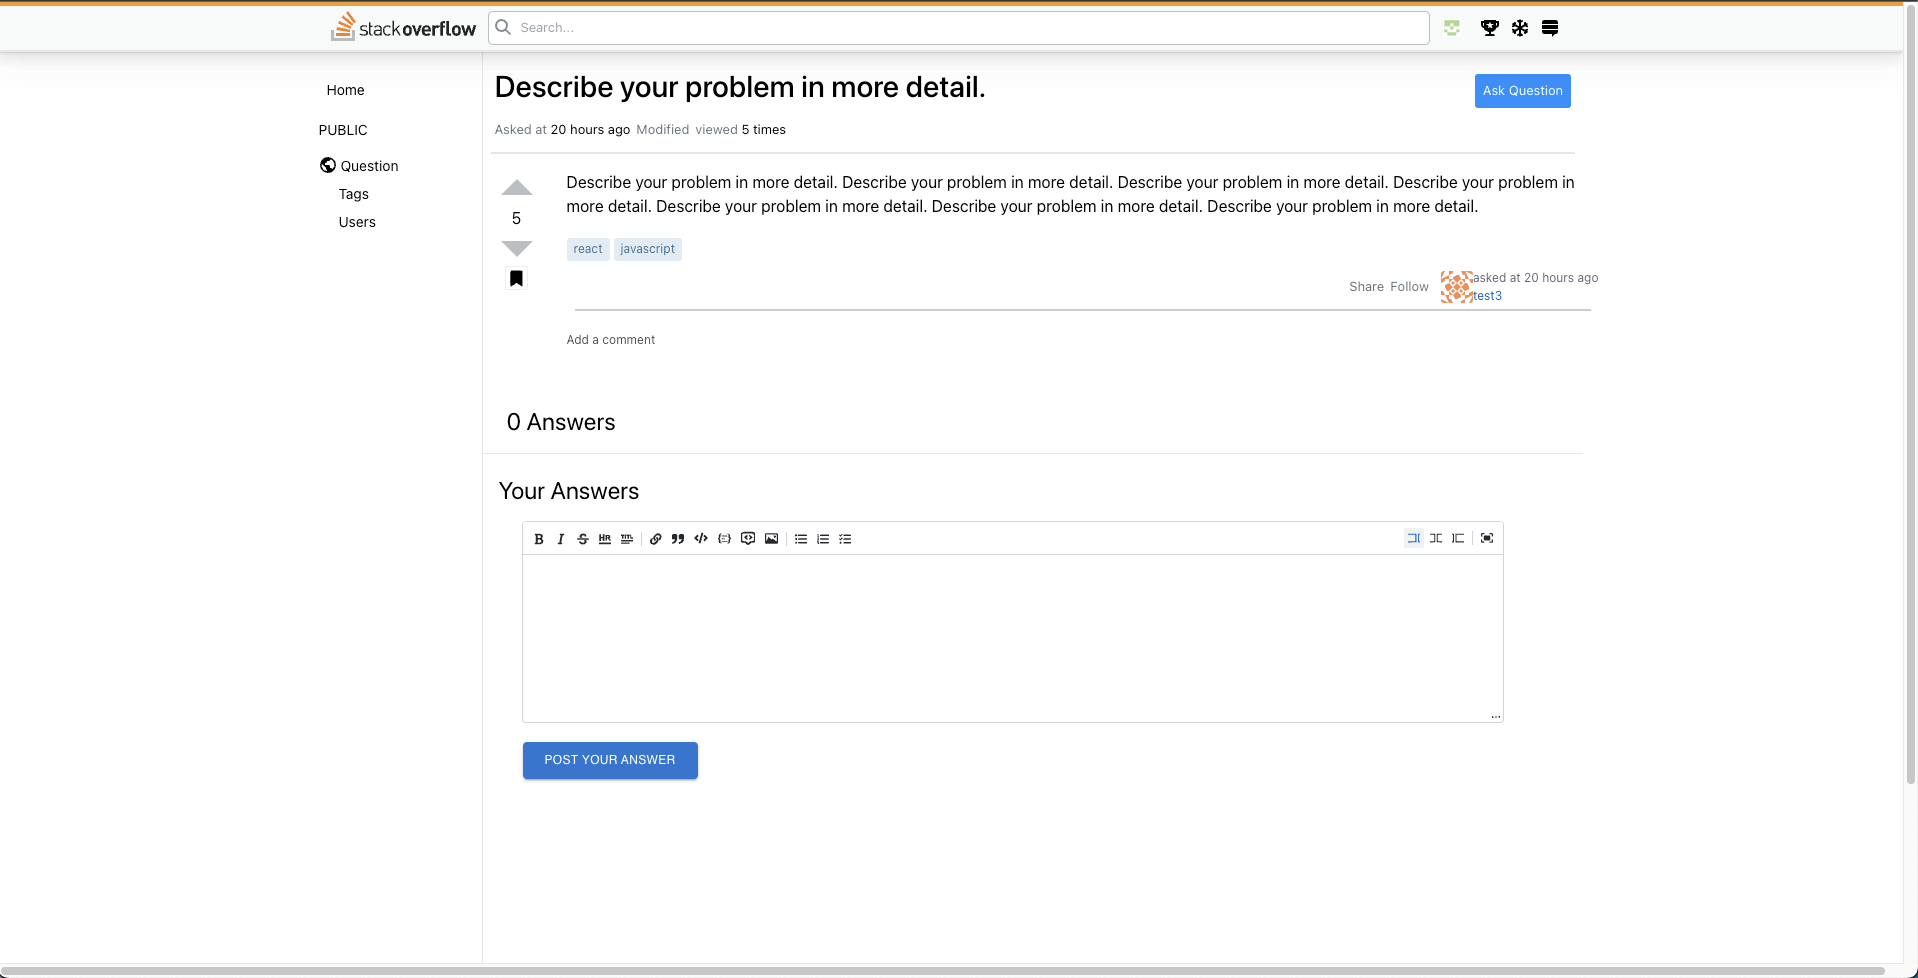The height and width of the screenshot is (978, 1918).
Task: Insert a comment from the editor toolbar
Action: point(748,539)
